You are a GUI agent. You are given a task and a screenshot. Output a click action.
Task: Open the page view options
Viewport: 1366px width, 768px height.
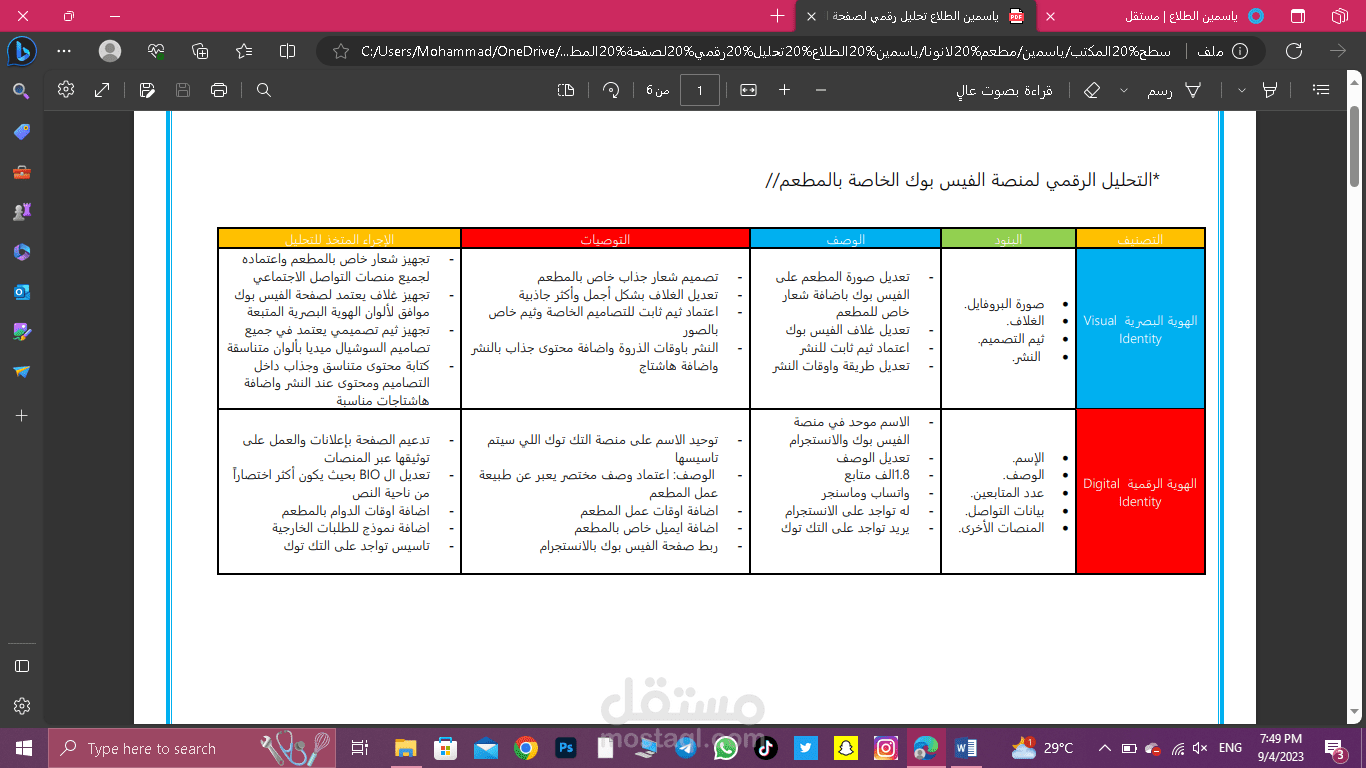coord(566,90)
